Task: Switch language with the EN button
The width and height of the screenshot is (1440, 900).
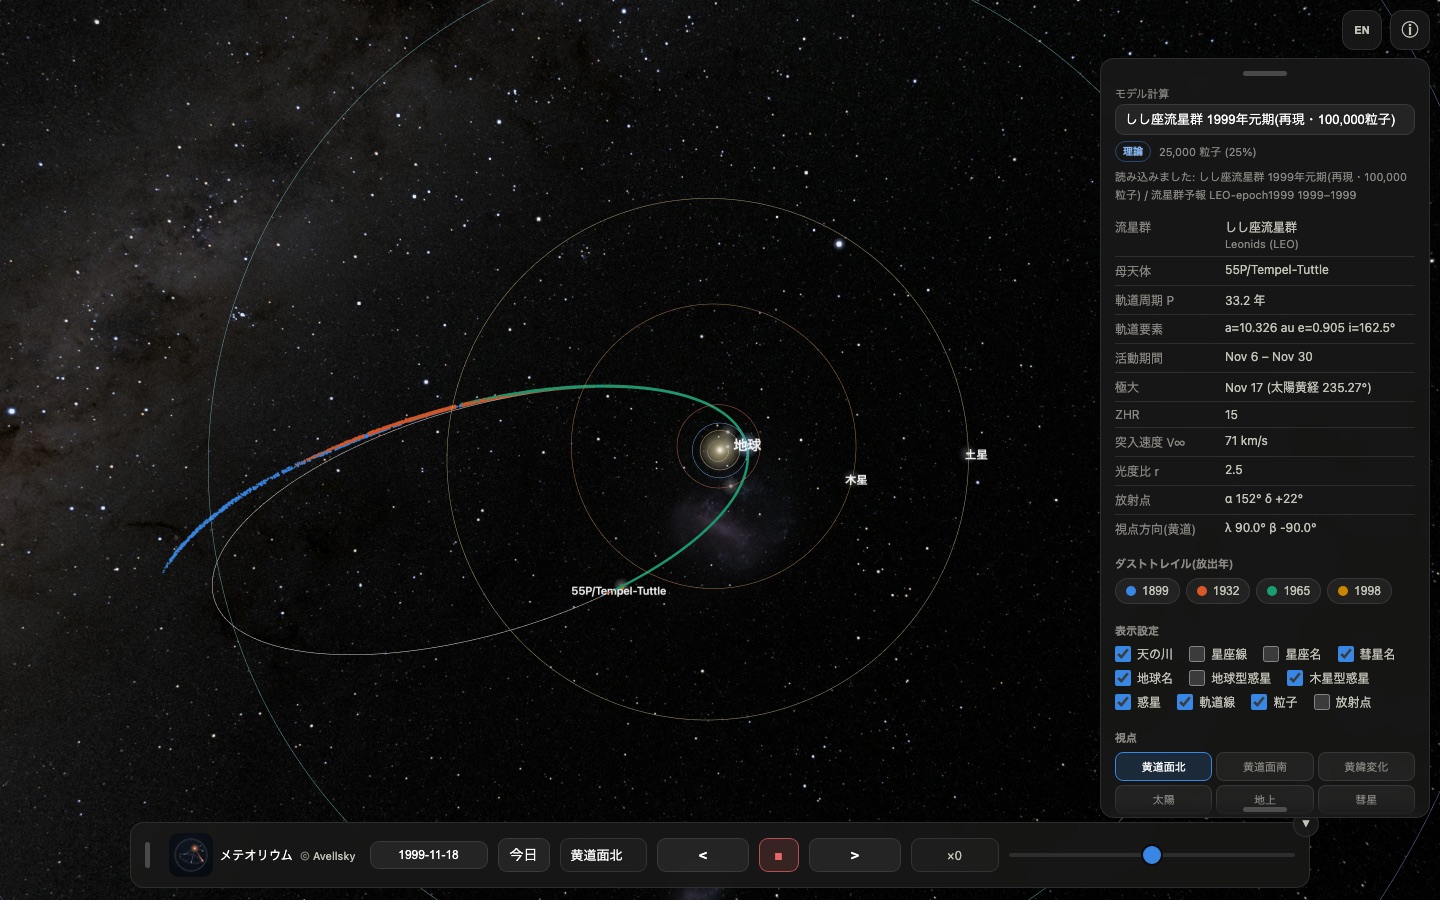Action: [x=1361, y=30]
